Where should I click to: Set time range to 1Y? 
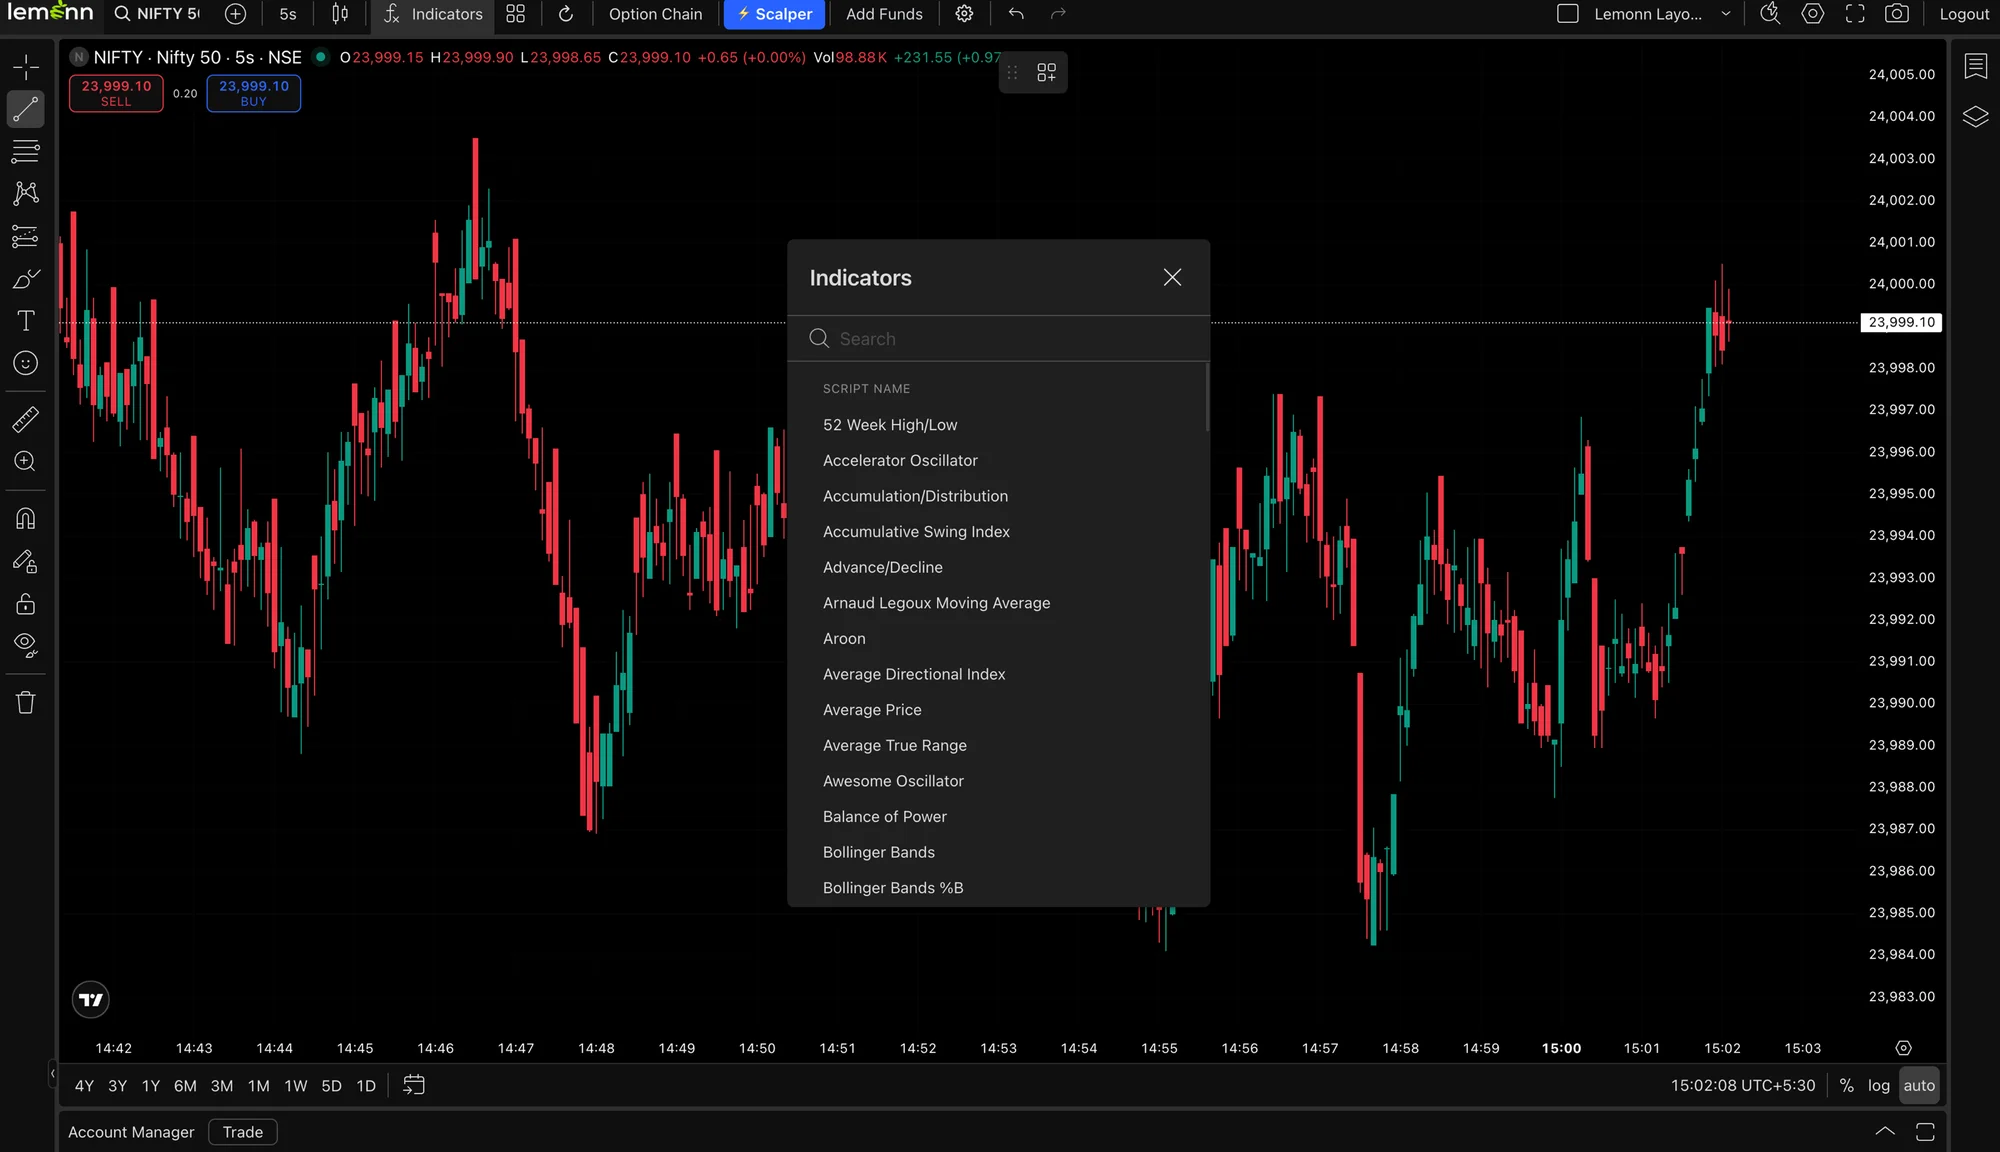(151, 1086)
